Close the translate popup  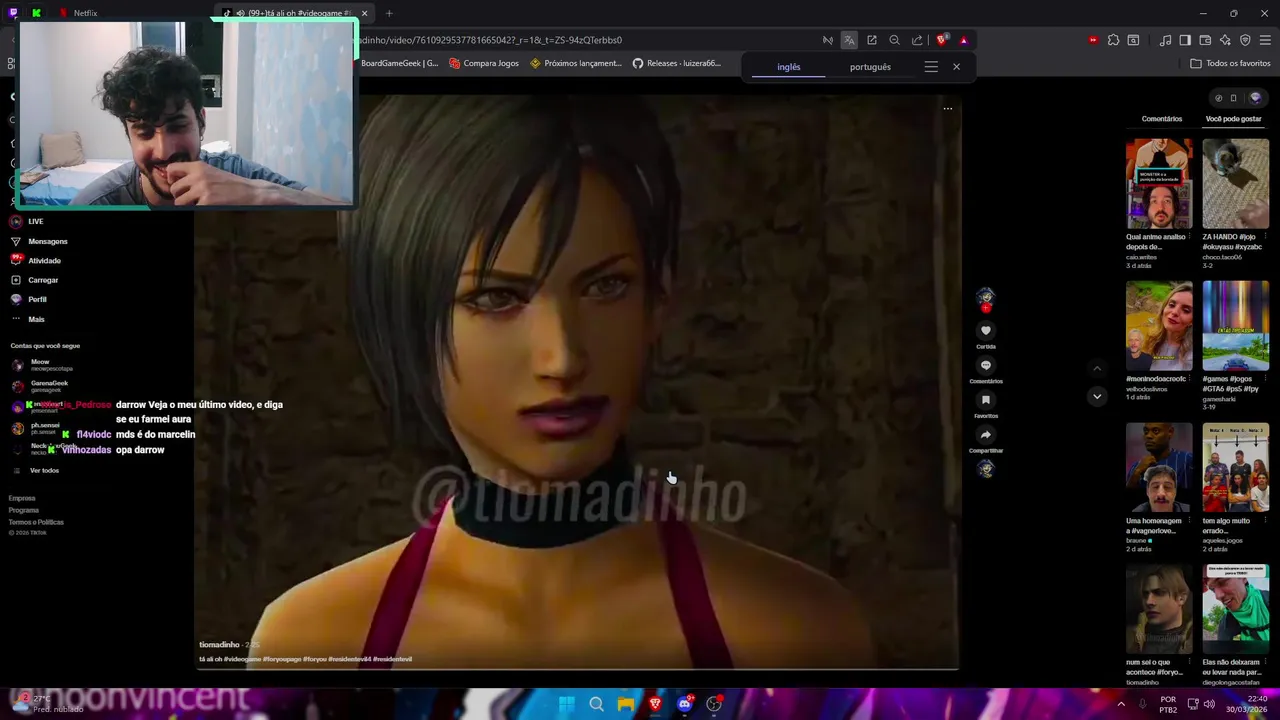[956, 67]
